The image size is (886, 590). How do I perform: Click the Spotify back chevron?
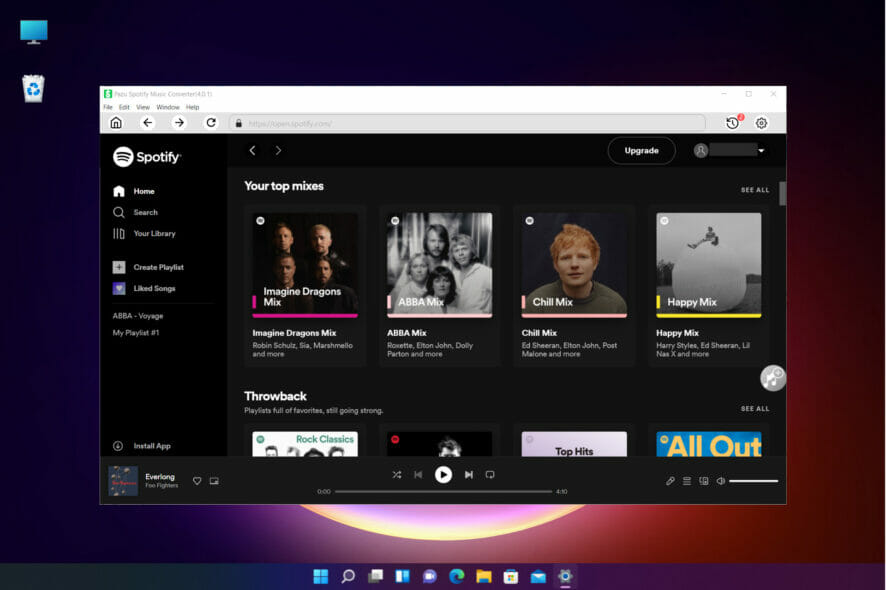[x=253, y=150]
